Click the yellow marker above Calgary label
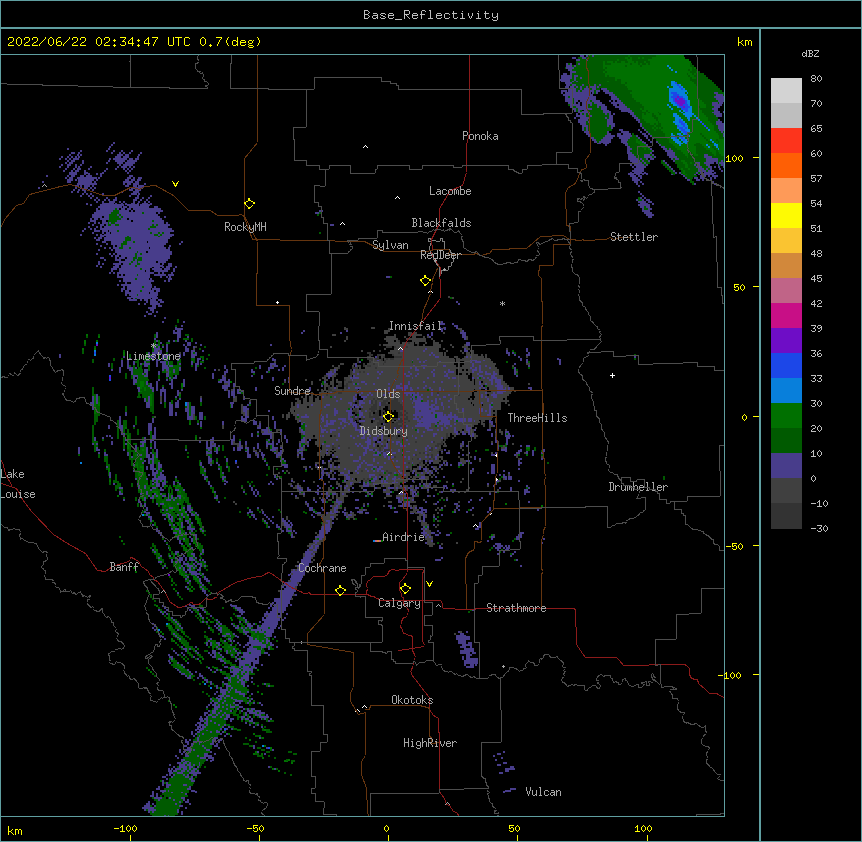 pyautogui.click(x=405, y=589)
